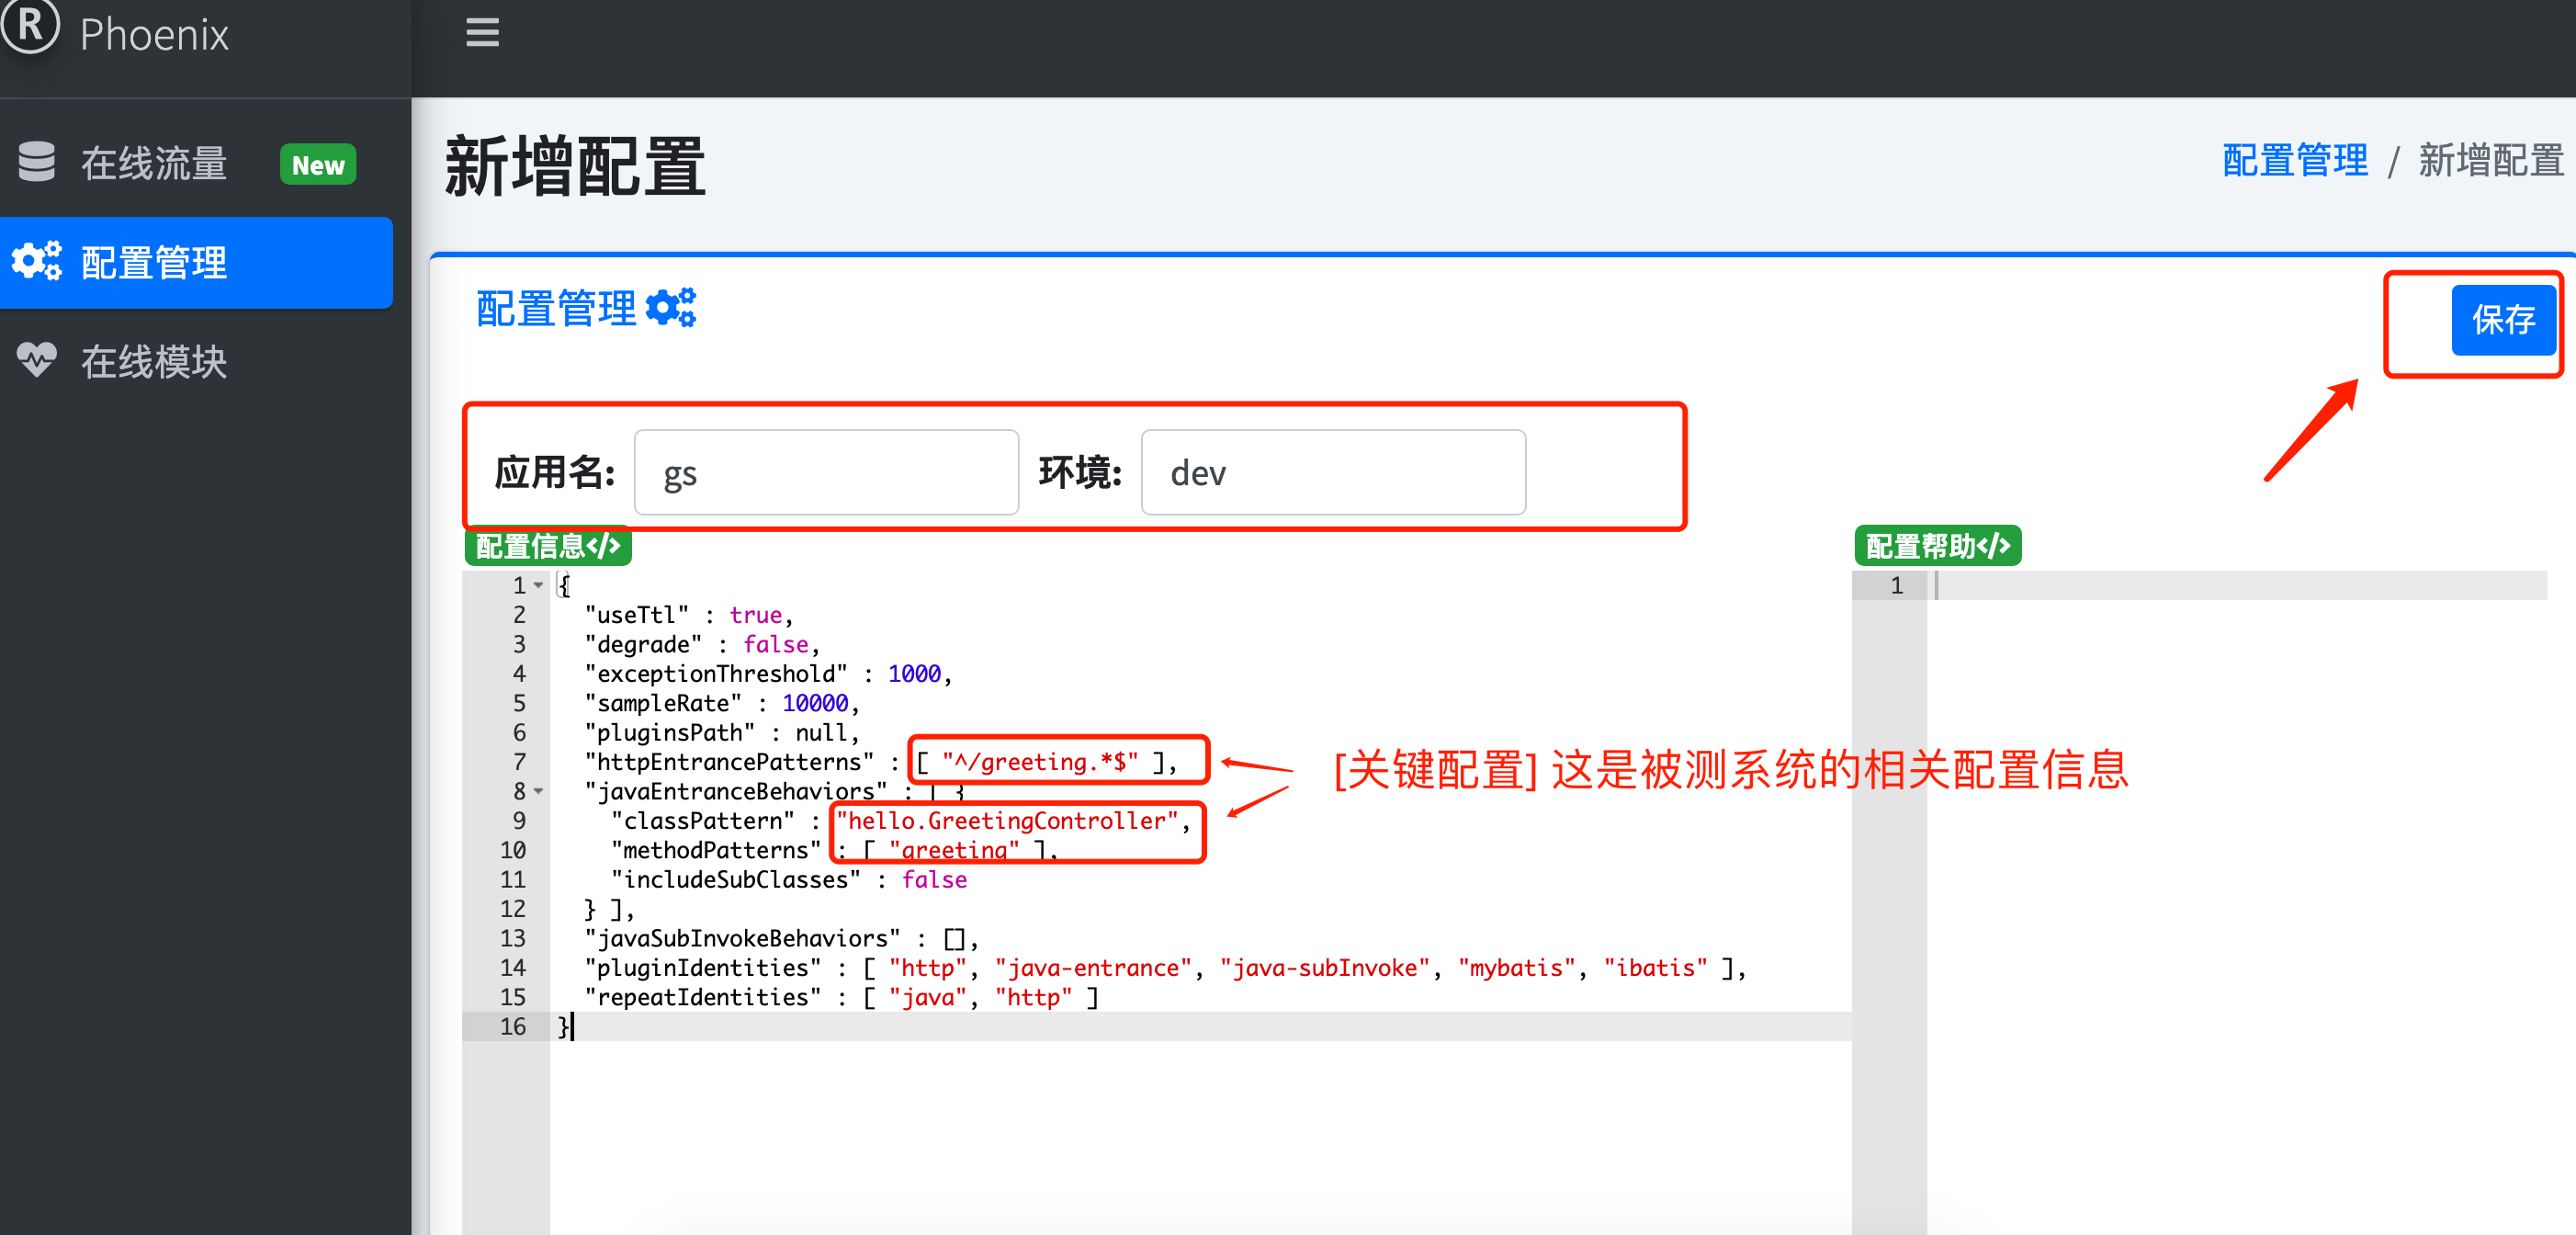
Task: Click the gears icon in sidebar 配置管理
Action: click(37, 261)
